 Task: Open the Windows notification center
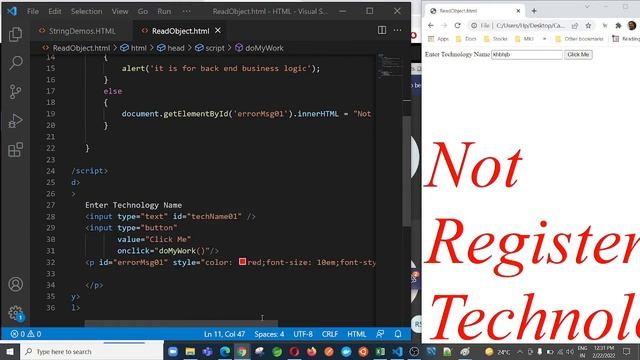pos(627,351)
